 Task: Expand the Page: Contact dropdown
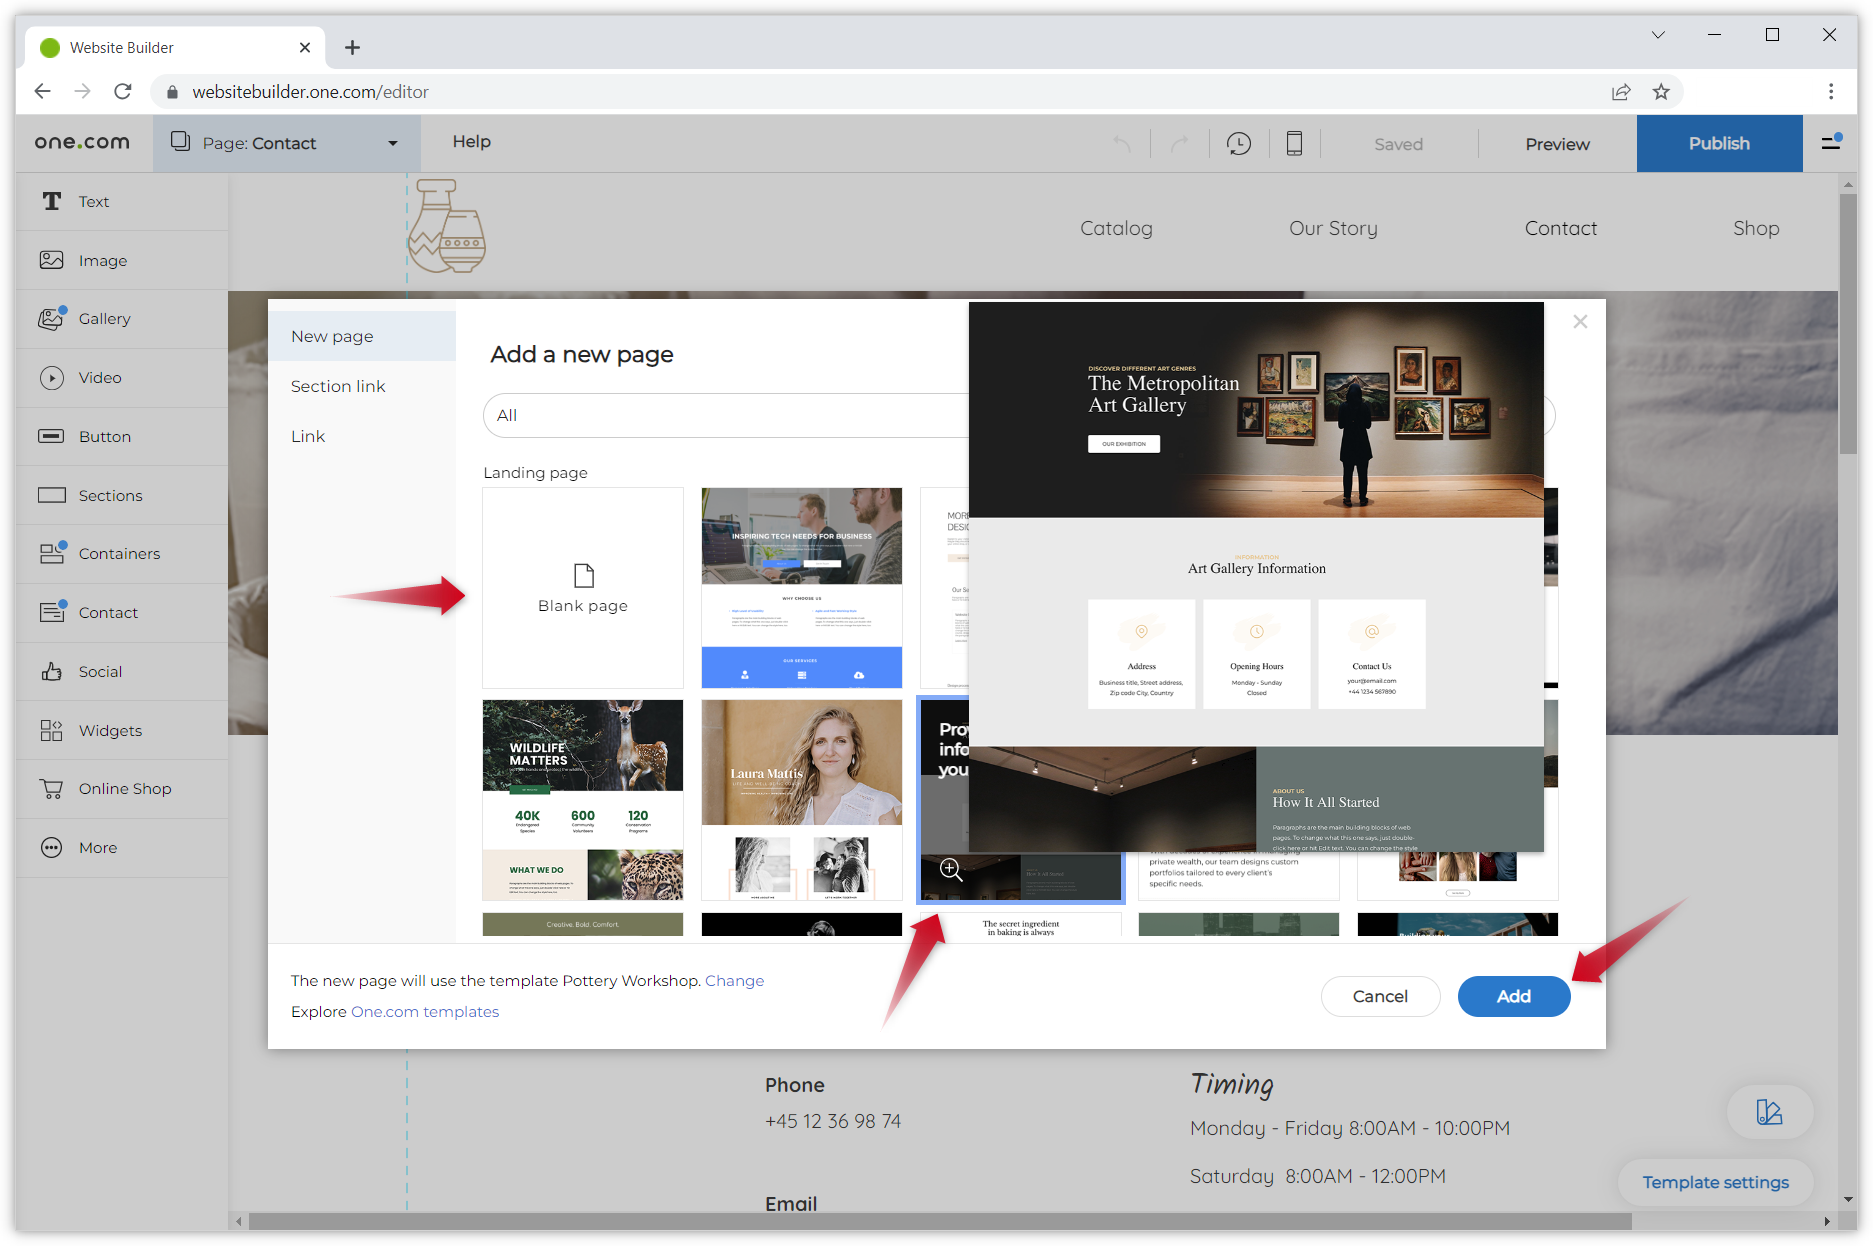(x=392, y=144)
